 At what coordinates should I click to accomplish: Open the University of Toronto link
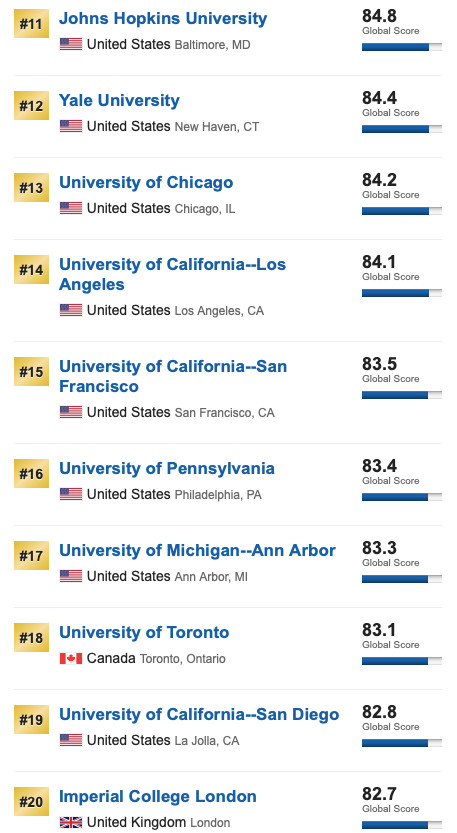tap(144, 632)
